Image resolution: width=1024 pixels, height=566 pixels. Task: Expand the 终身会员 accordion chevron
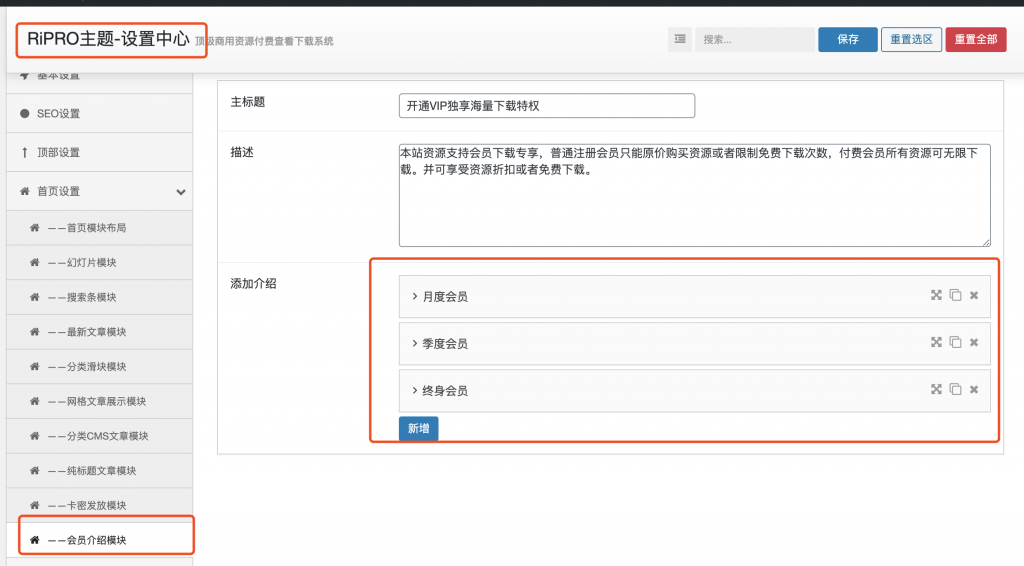pyautogui.click(x=414, y=390)
